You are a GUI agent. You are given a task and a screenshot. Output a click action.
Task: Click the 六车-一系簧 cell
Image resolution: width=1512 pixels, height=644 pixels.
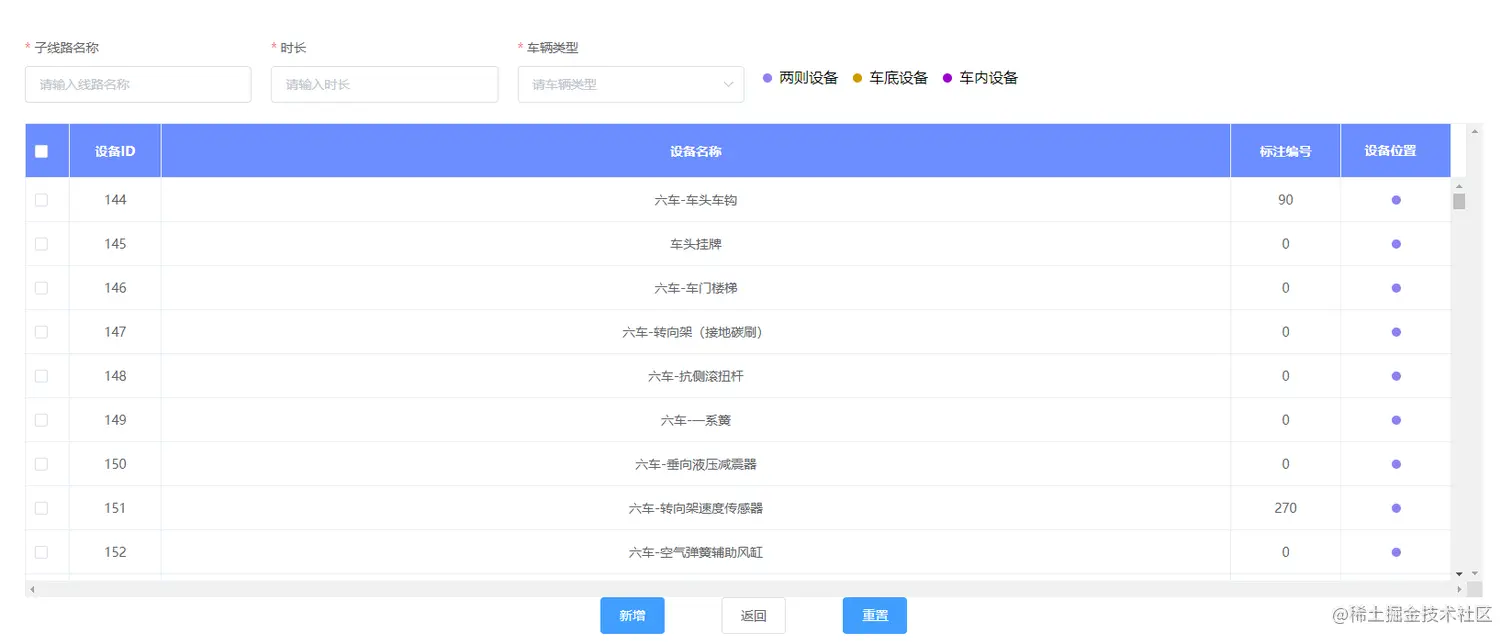696,420
